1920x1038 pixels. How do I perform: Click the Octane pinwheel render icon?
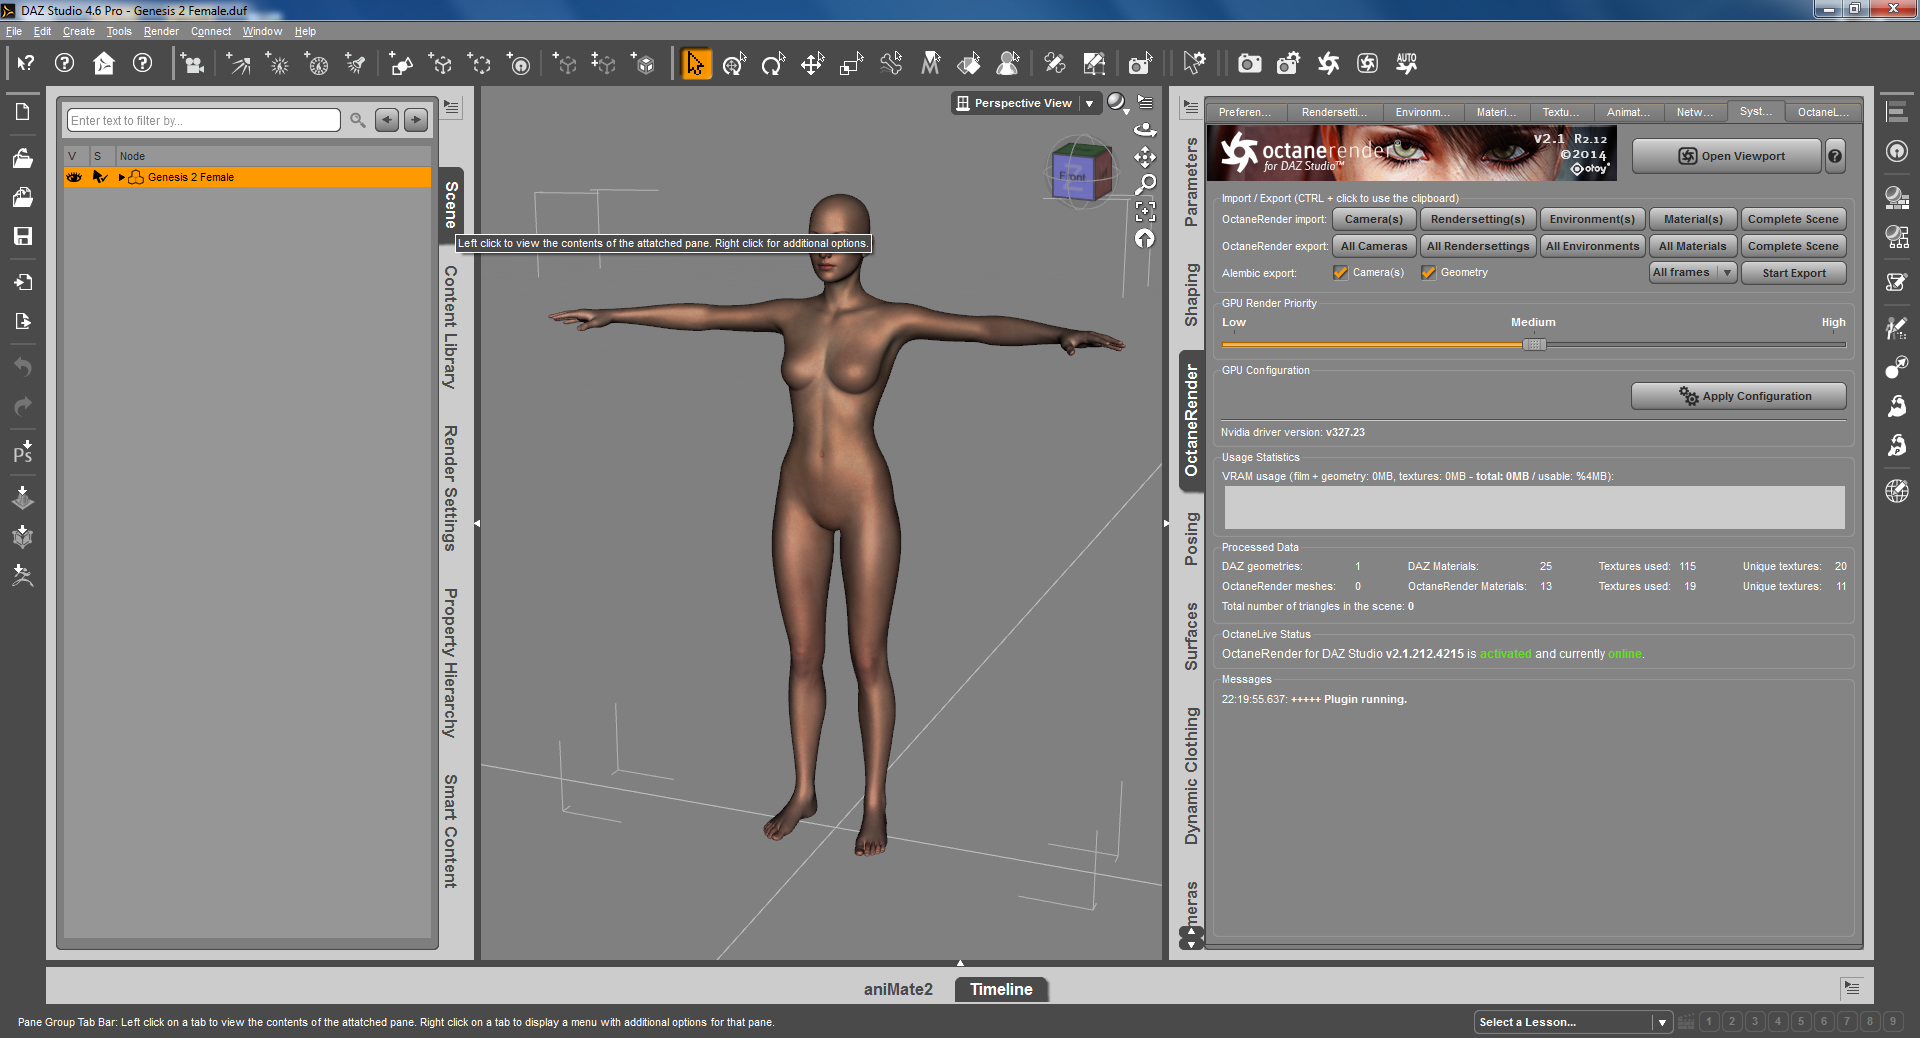pyautogui.click(x=1328, y=64)
